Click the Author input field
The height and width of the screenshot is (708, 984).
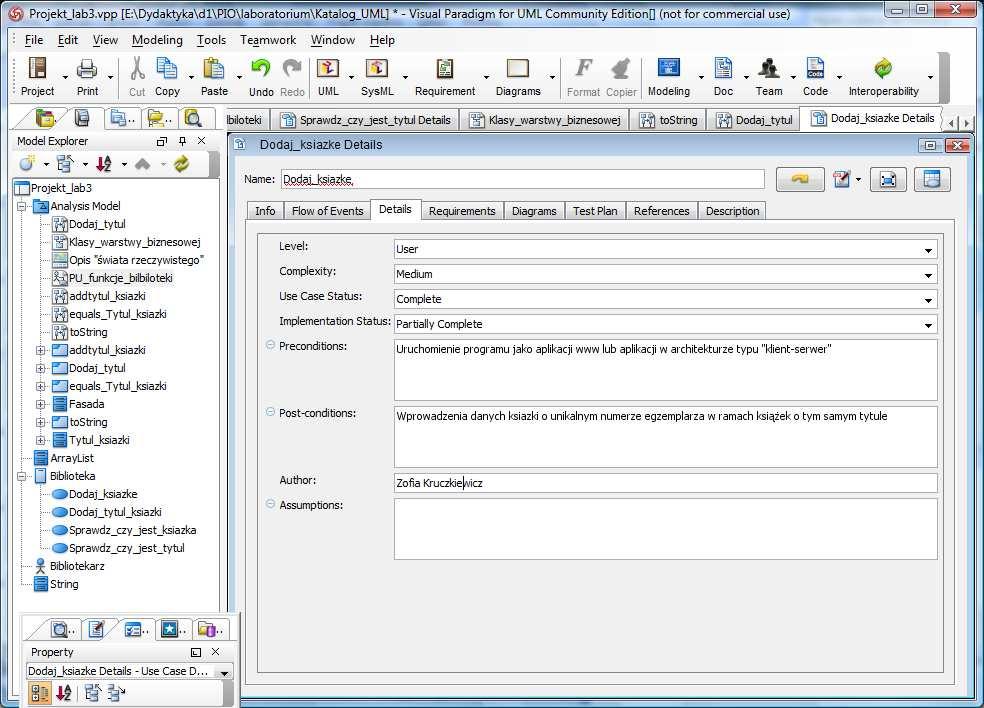coord(665,483)
